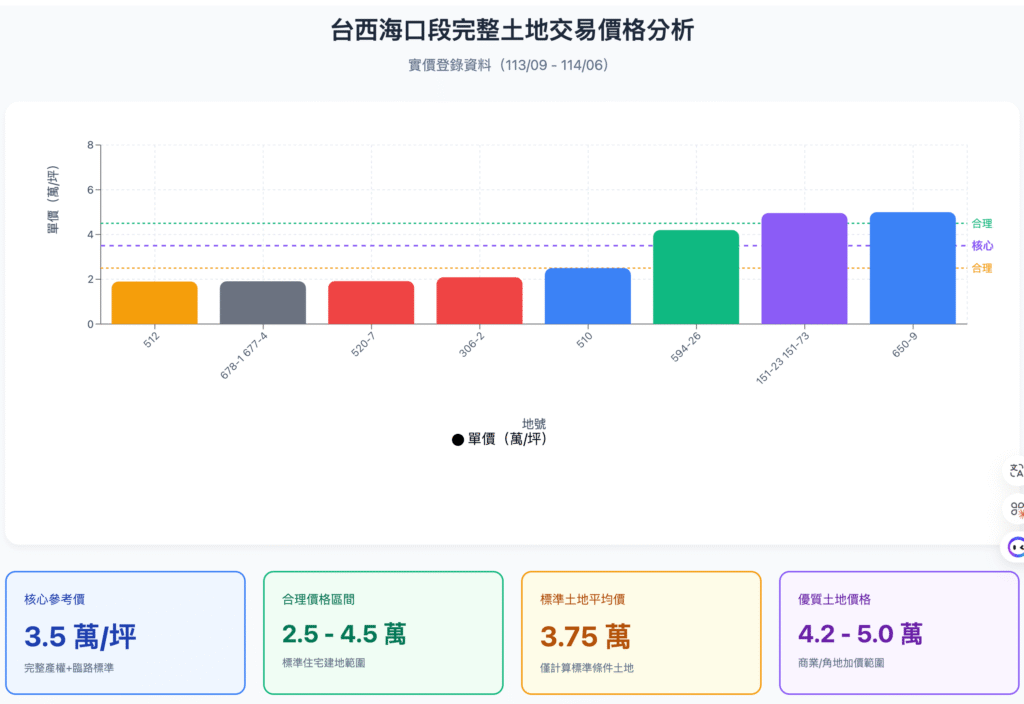Click the apps grid icon on the right edge
Screen dimensions: 1024x704
1015,509
